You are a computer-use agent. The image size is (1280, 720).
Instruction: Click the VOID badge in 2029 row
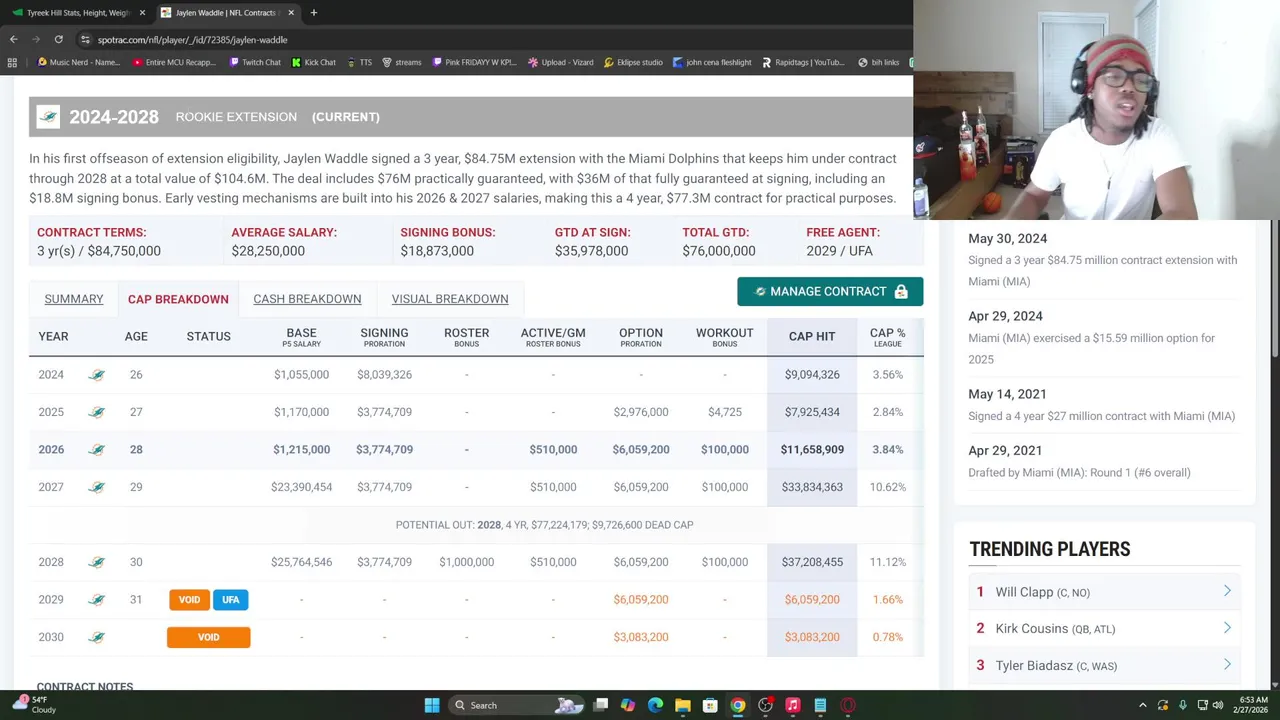[x=189, y=599]
